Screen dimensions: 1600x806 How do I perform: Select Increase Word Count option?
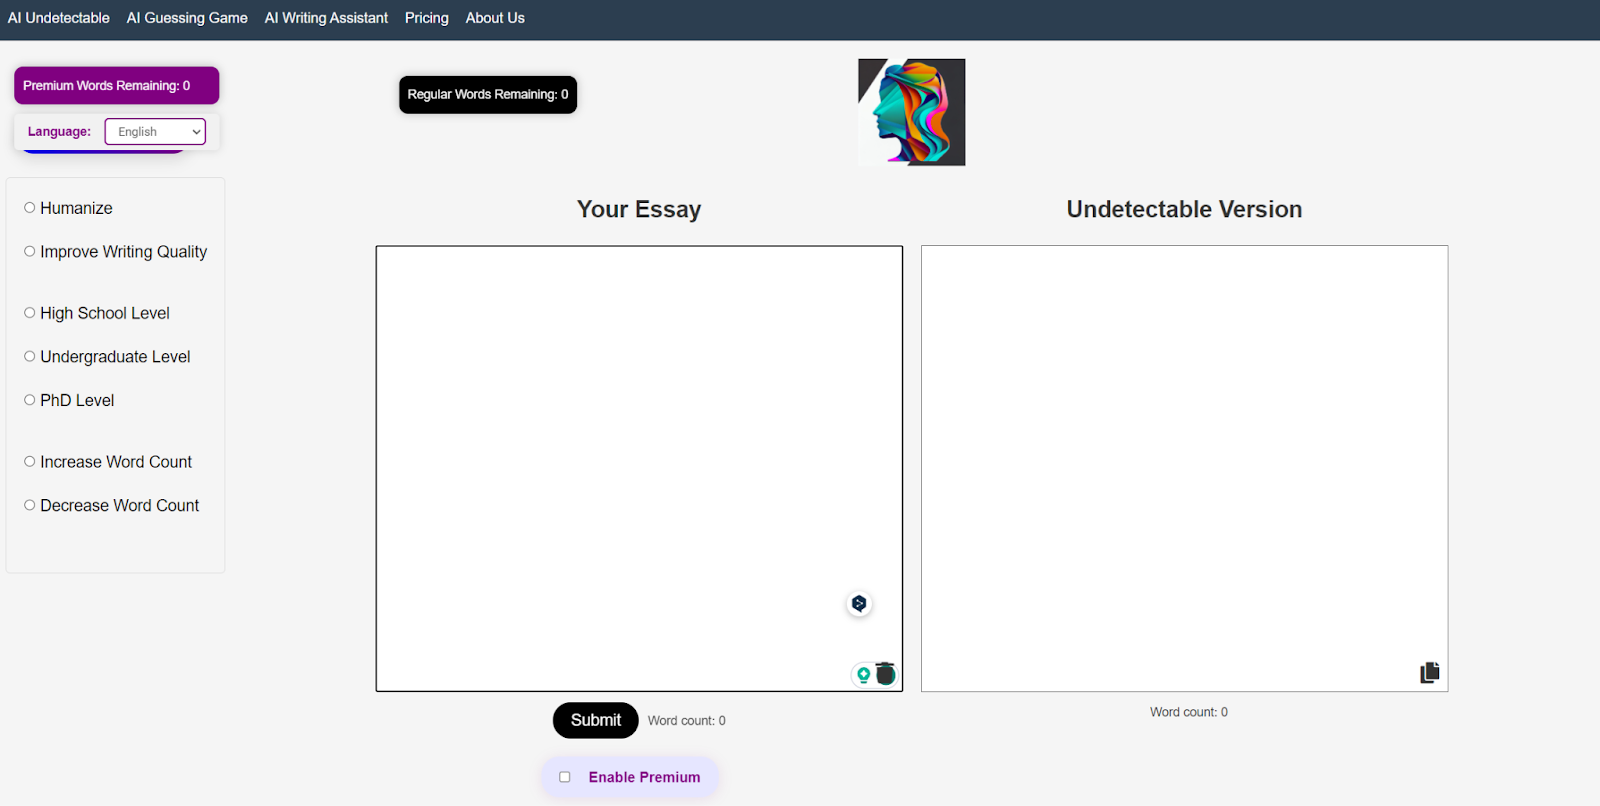(30, 462)
